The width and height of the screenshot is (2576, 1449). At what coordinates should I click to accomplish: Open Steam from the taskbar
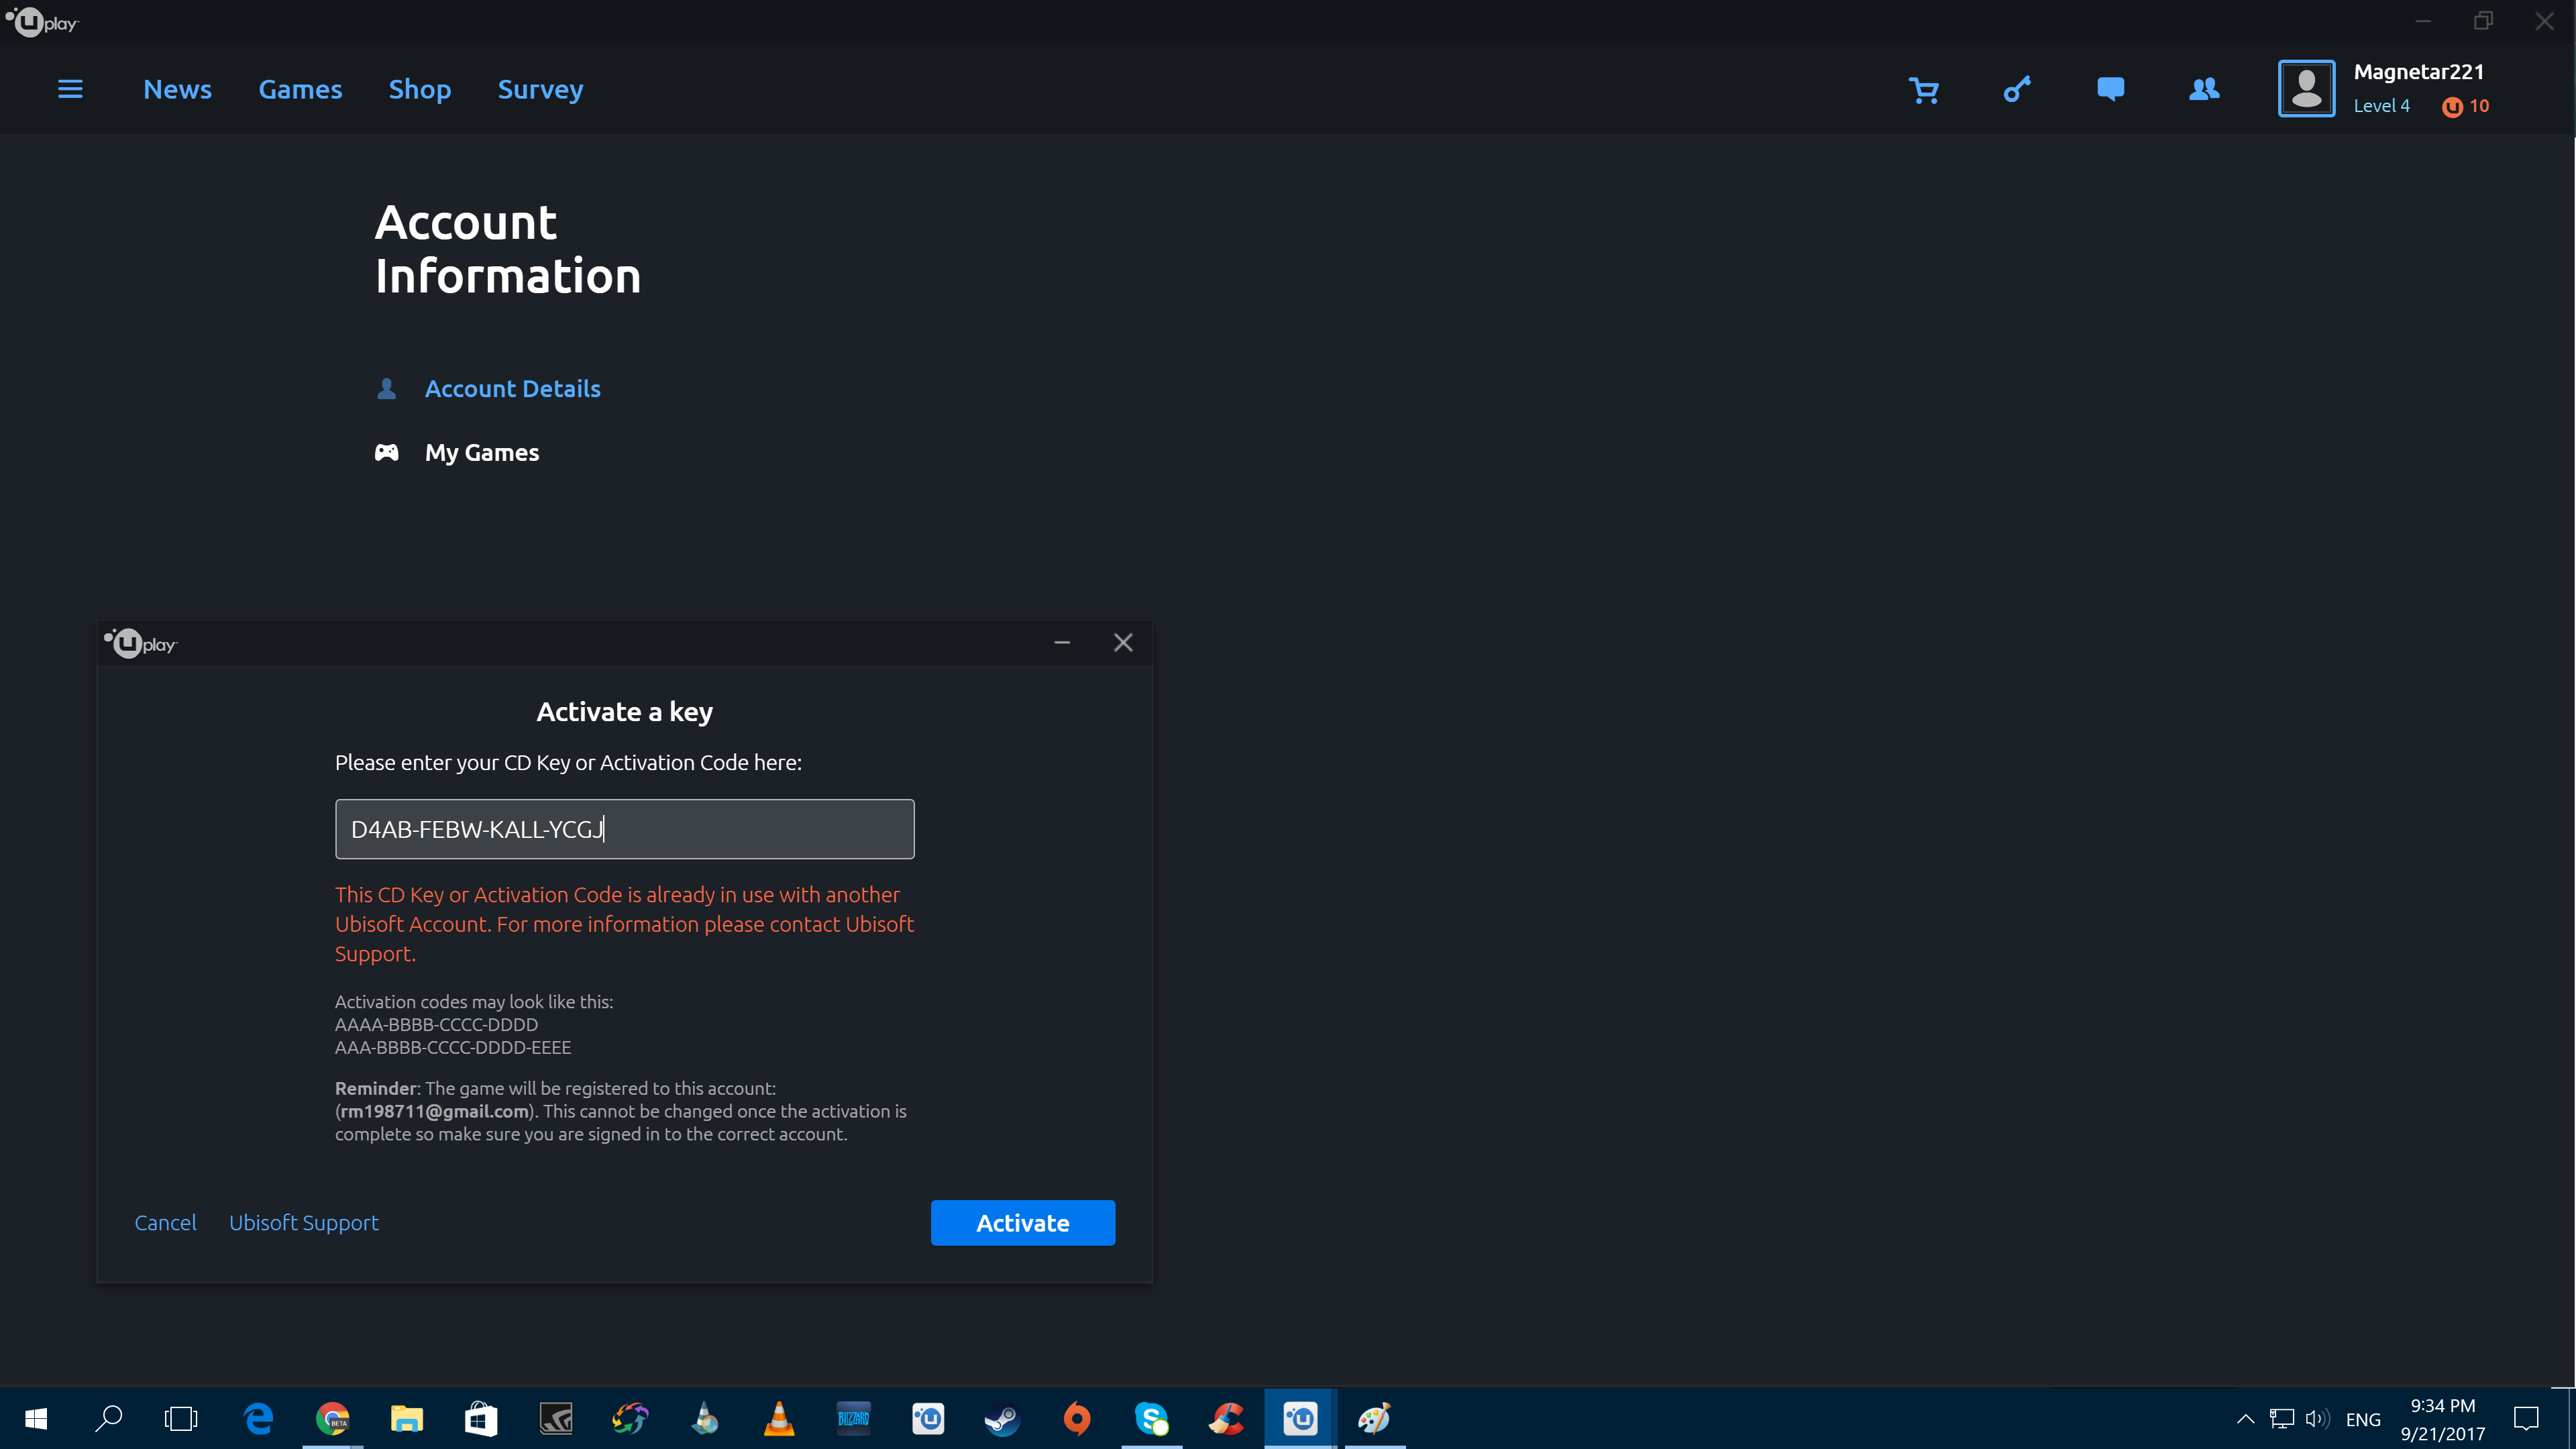pos(1002,1418)
